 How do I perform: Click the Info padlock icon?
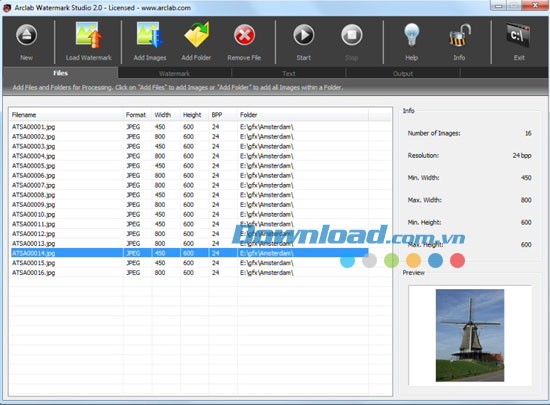(x=460, y=35)
